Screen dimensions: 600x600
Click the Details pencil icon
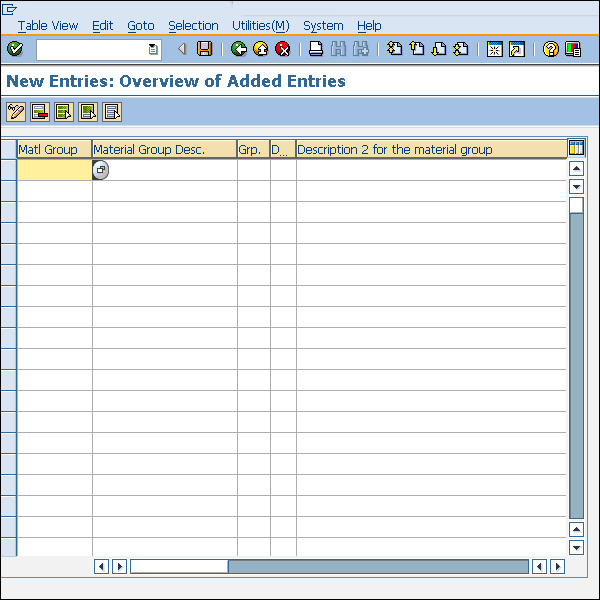coord(16,112)
